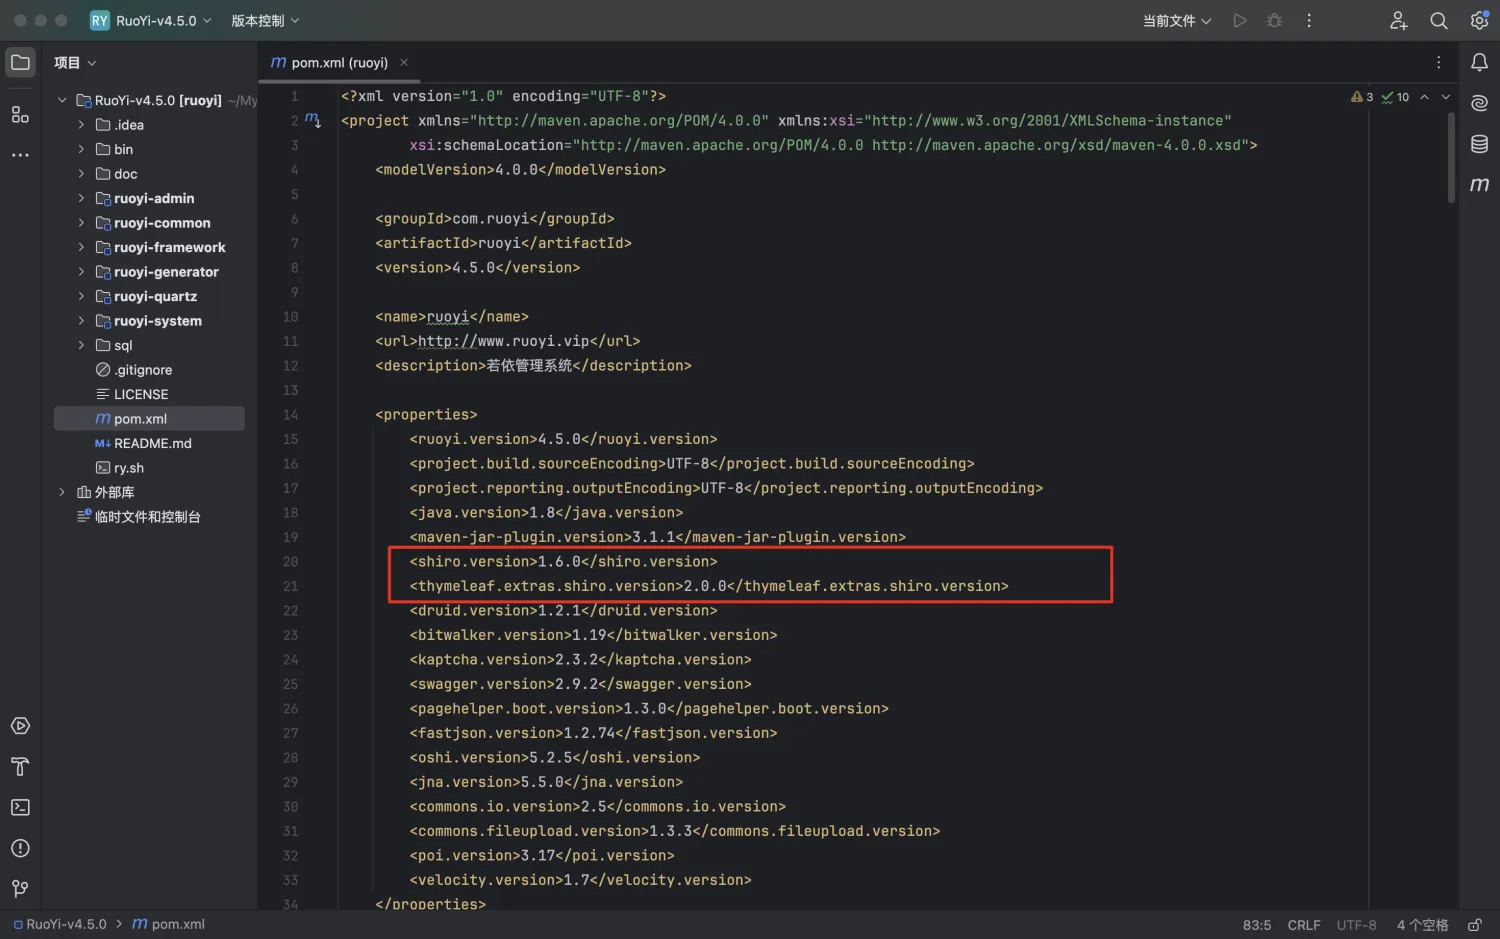Select the LICENSE file
Image resolution: width=1500 pixels, height=939 pixels.
click(140, 394)
